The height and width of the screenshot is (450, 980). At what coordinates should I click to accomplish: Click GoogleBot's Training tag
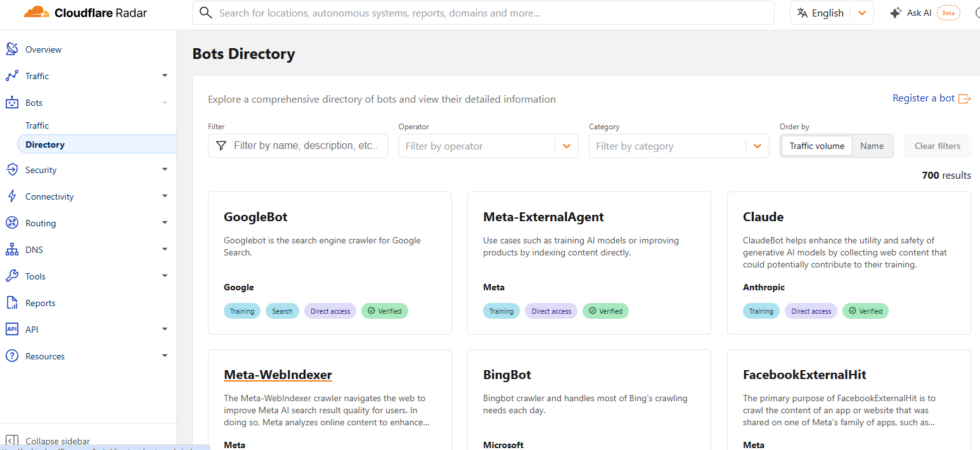242,311
